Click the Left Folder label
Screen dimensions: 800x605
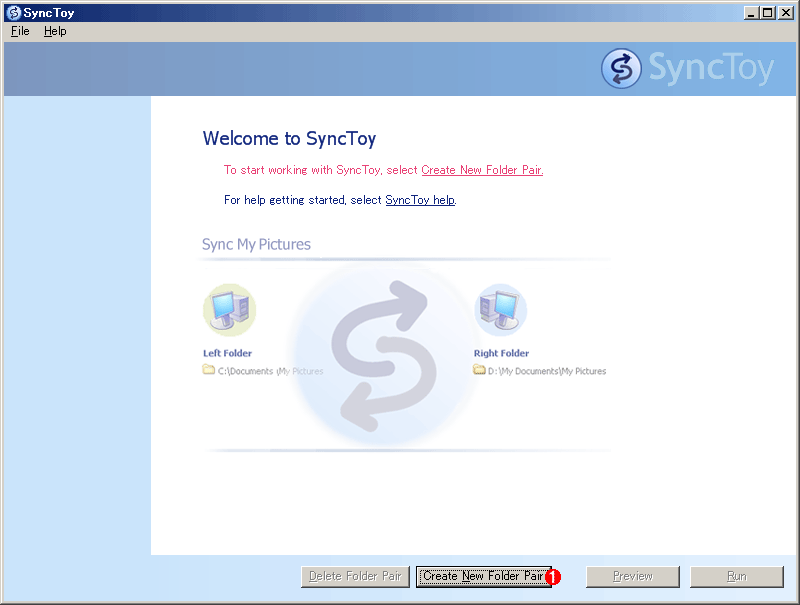[x=228, y=353]
